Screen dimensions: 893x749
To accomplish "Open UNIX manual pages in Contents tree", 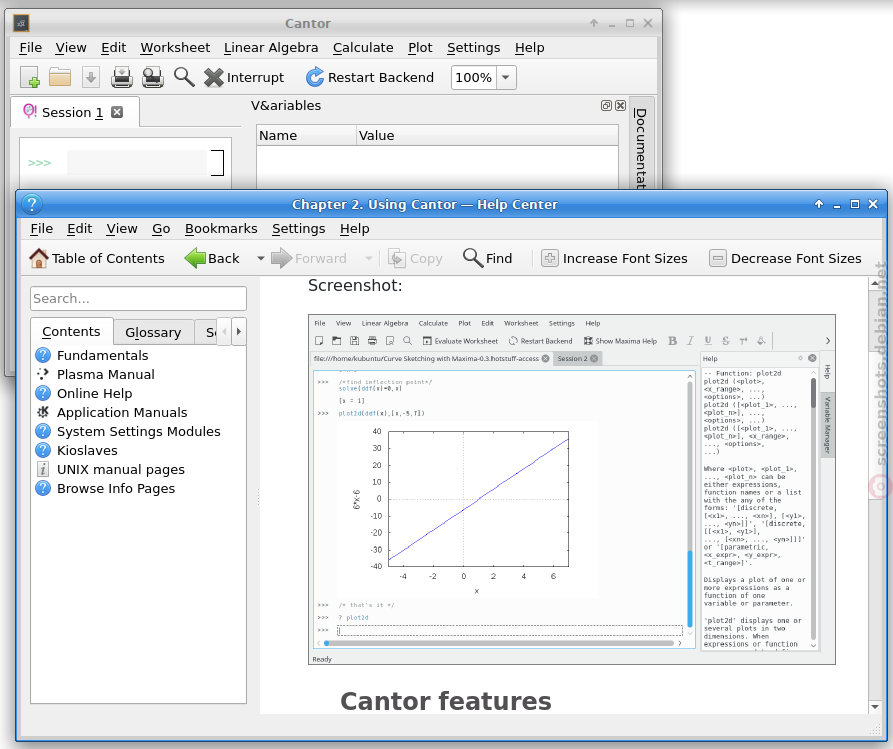I will [121, 469].
